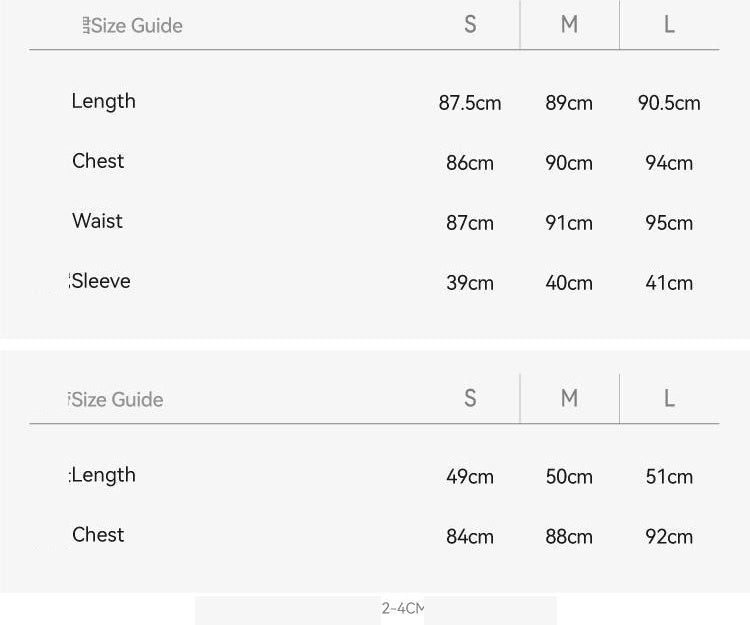Select the L column in top table
Screen dimensions: 750x625
pos(669,24)
